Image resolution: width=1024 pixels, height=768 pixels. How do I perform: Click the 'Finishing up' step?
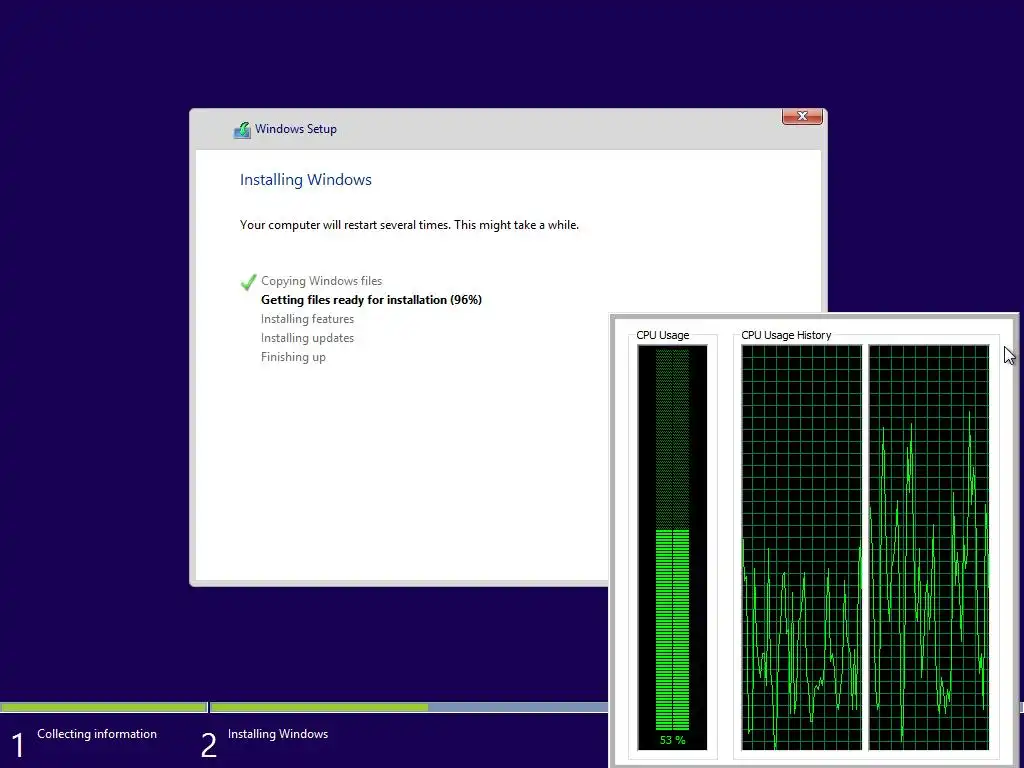(293, 357)
